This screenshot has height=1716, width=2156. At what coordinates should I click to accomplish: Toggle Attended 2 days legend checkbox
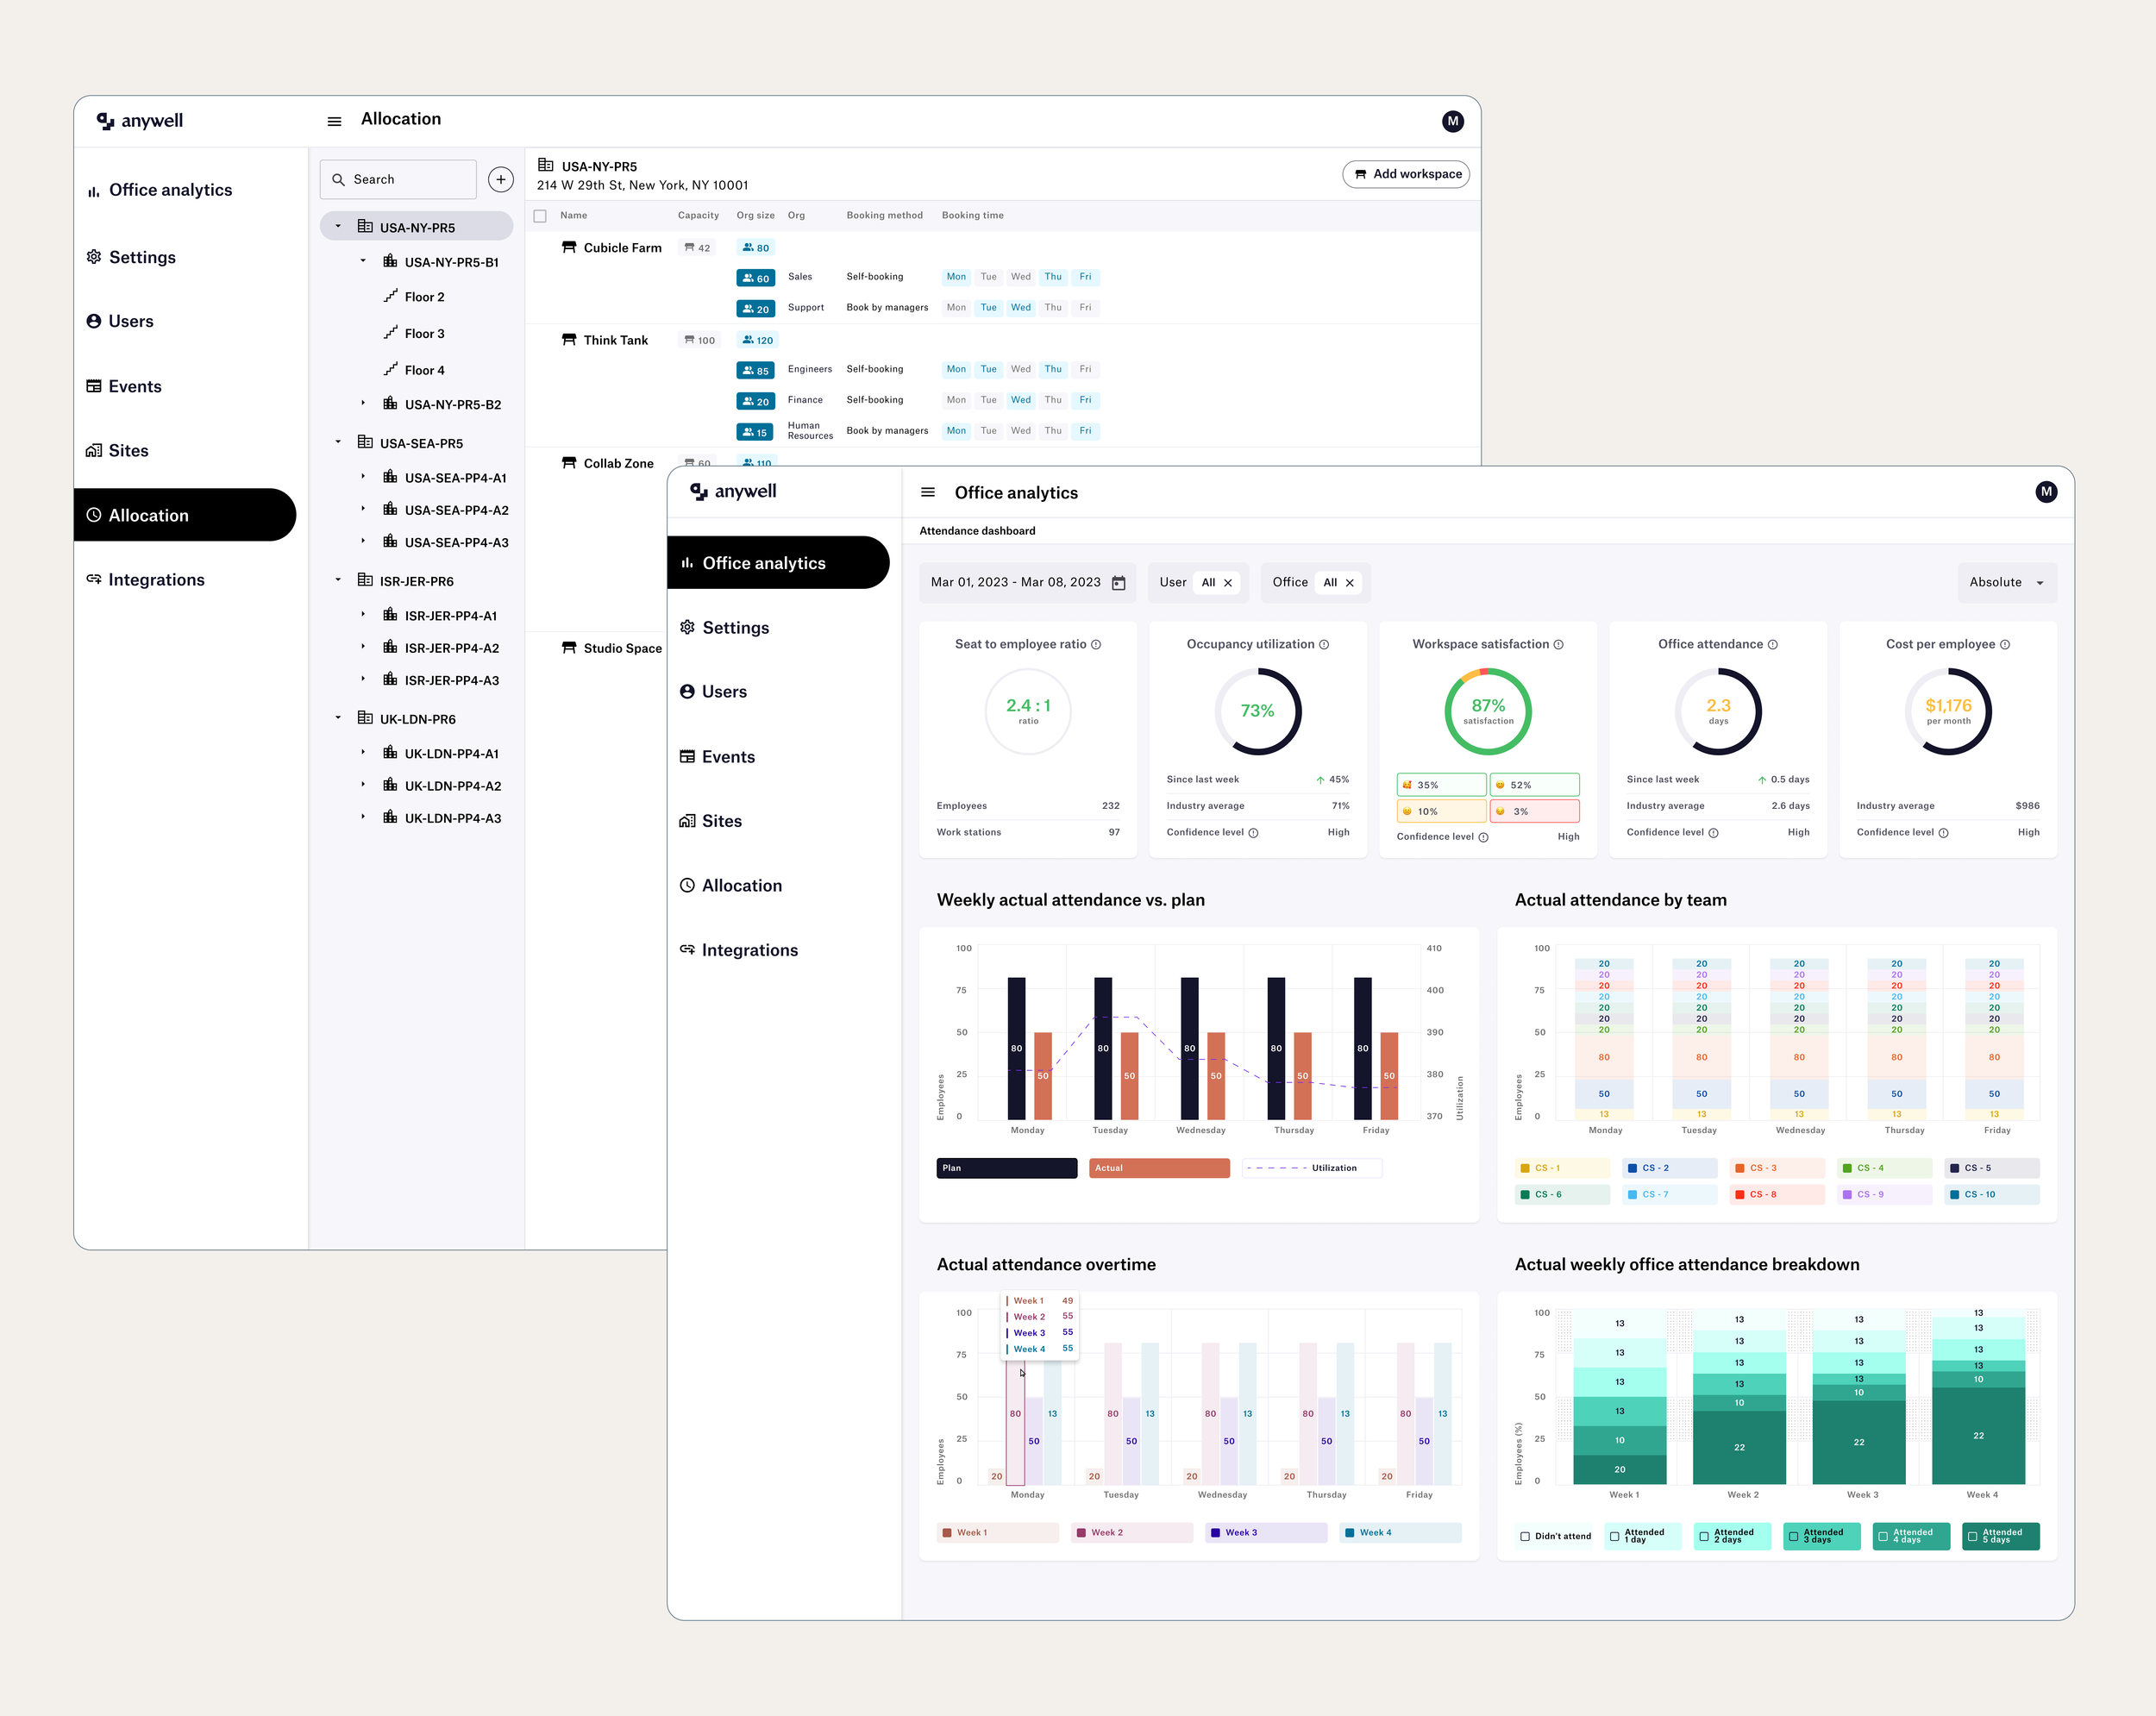1703,1536
